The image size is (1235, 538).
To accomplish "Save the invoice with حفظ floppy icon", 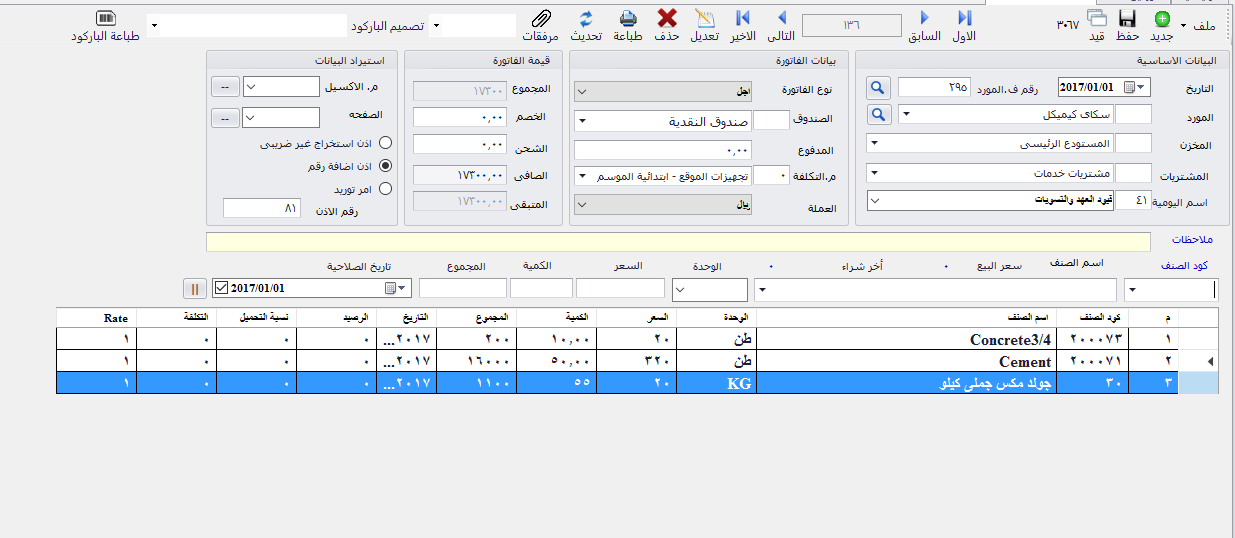I will point(1127,19).
